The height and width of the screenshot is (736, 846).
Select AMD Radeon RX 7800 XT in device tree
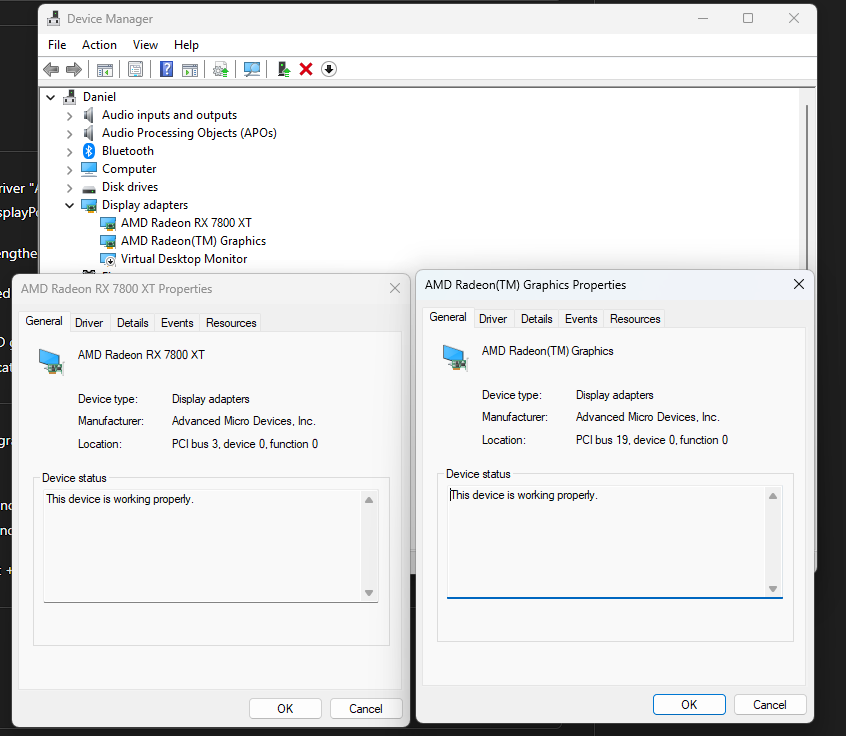(186, 223)
